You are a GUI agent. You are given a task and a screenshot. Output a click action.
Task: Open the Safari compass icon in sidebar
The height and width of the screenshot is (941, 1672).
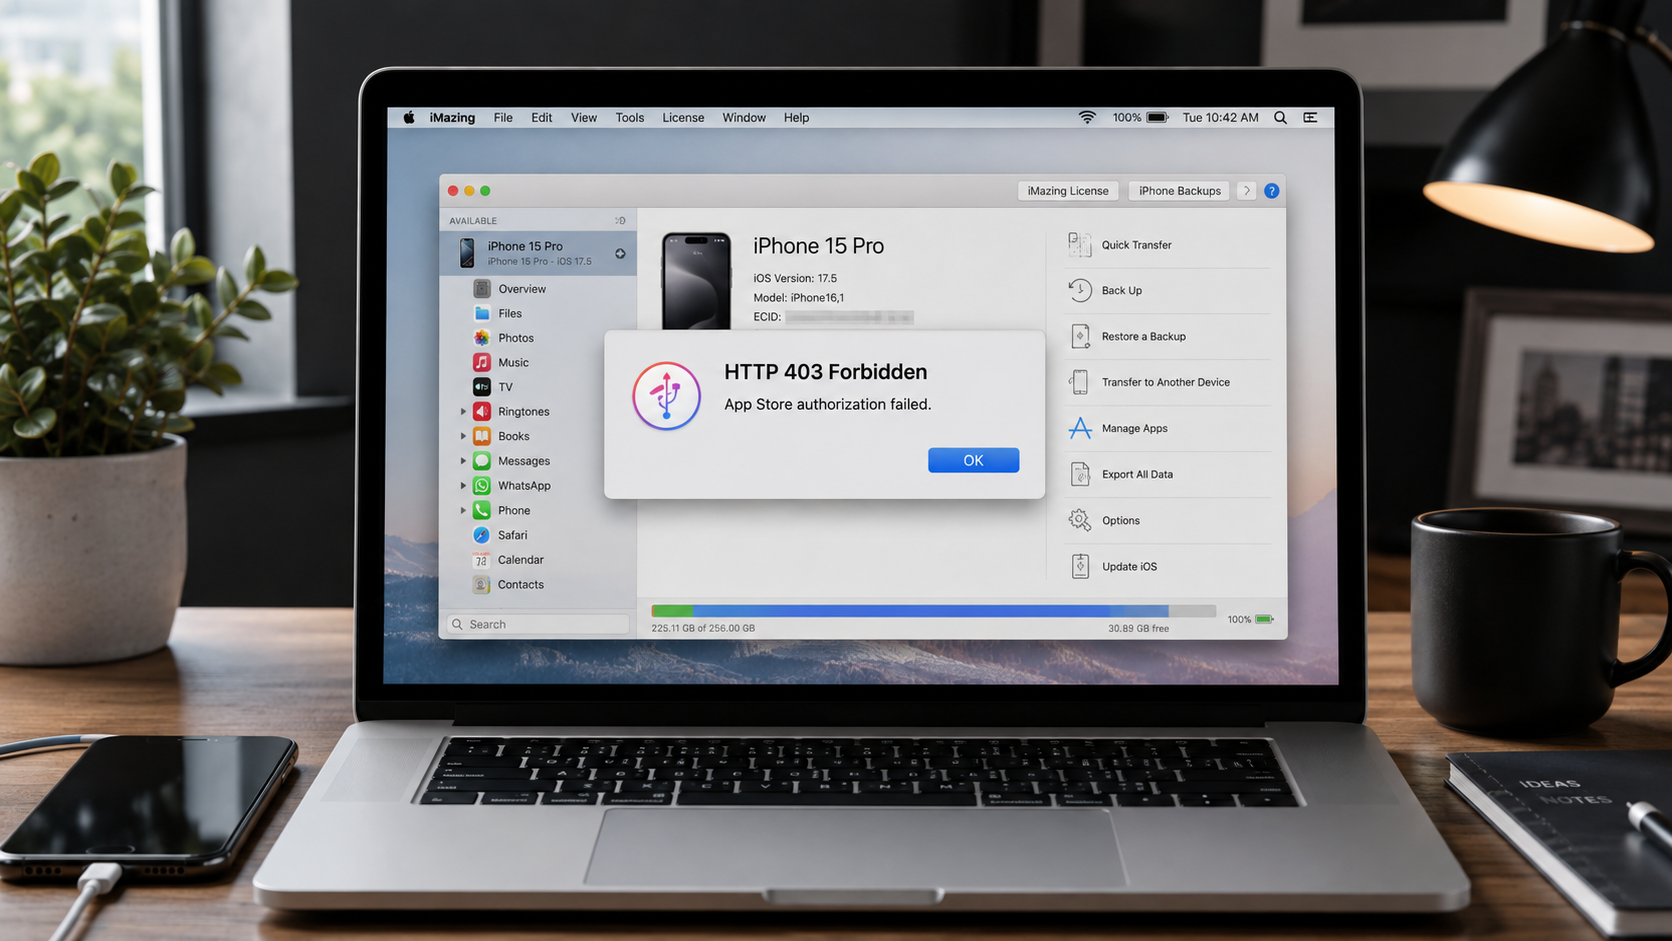click(482, 535)
